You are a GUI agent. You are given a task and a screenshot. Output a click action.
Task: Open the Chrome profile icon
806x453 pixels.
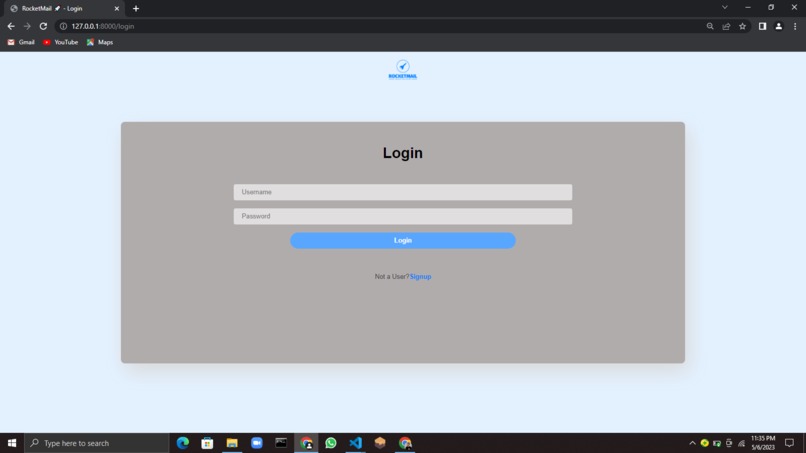(779, 26)
